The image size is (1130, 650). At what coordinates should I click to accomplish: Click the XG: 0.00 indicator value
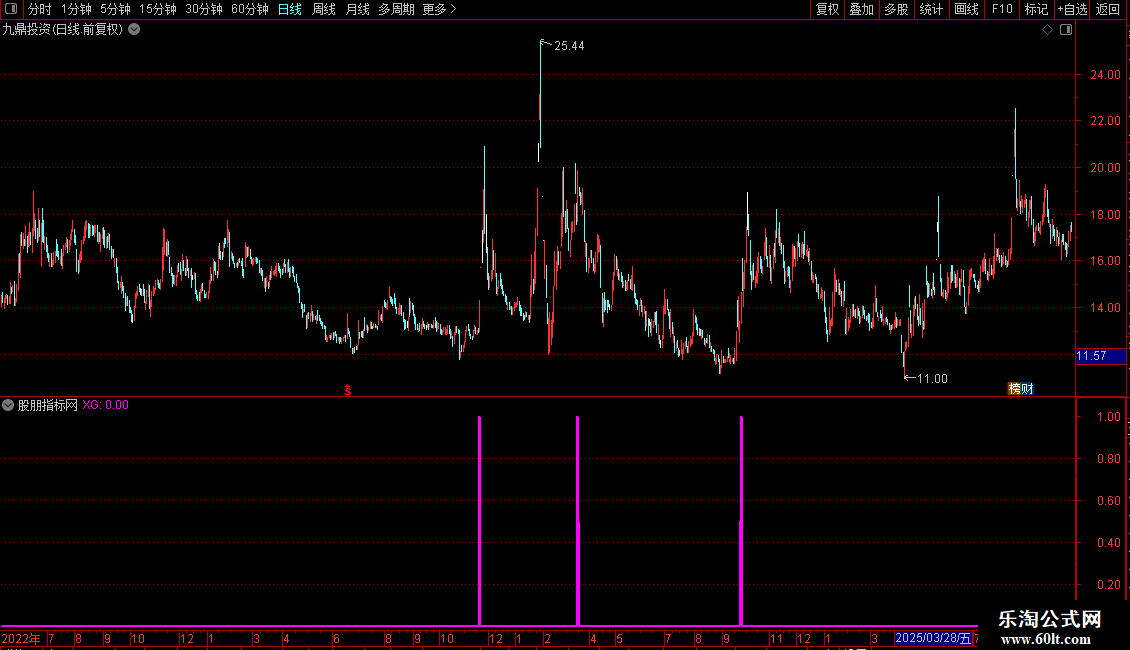coord(105,405)
